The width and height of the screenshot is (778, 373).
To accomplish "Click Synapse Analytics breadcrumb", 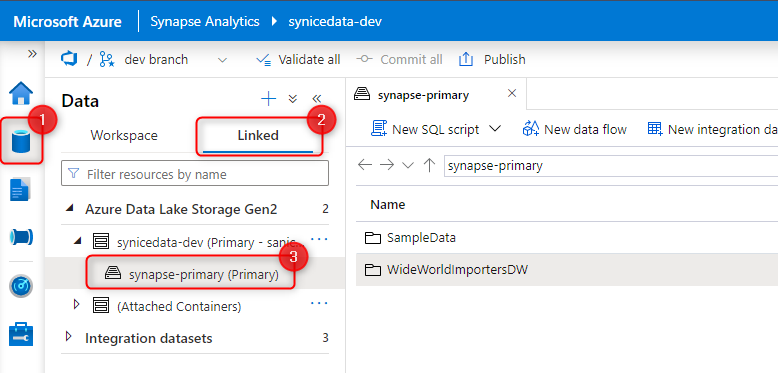I will 205,21.
